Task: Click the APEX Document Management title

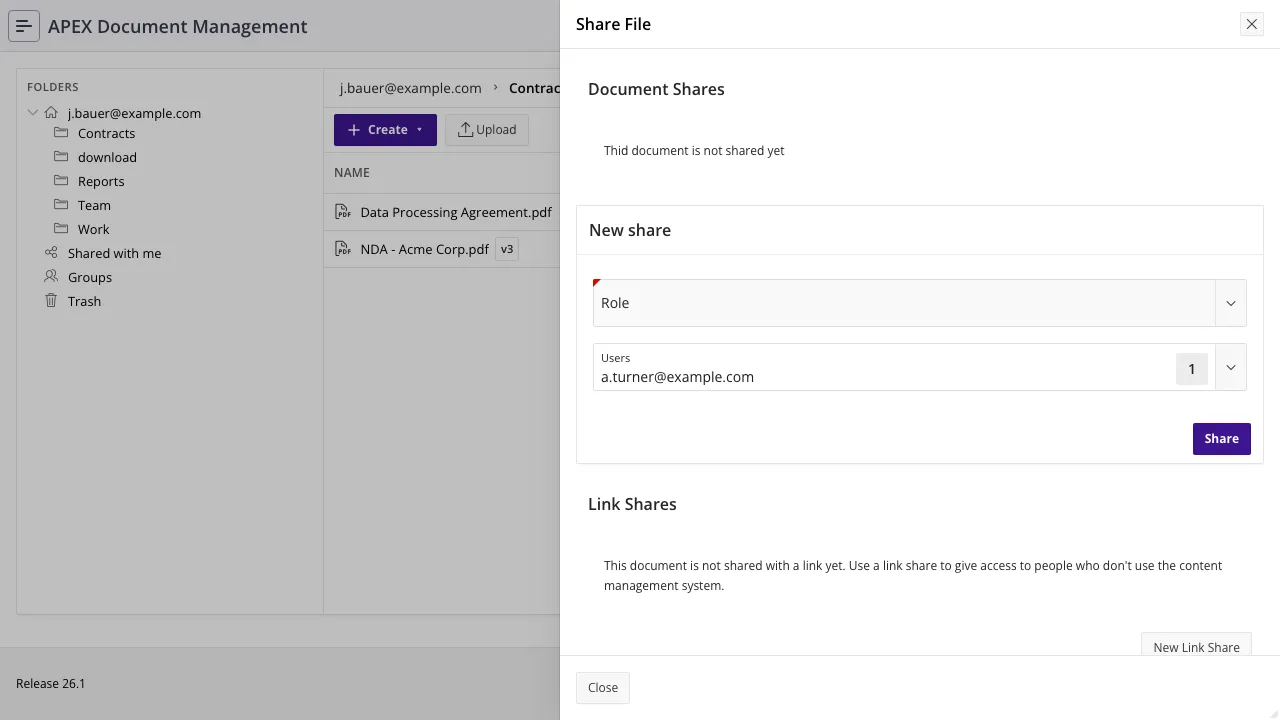Action: [x=178, y=26]
